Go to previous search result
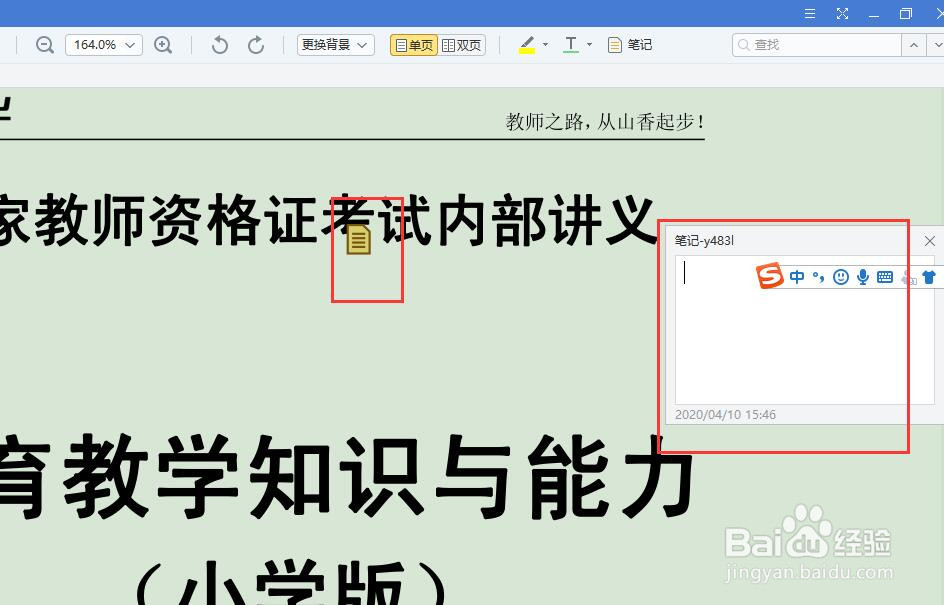 (914, 45)
